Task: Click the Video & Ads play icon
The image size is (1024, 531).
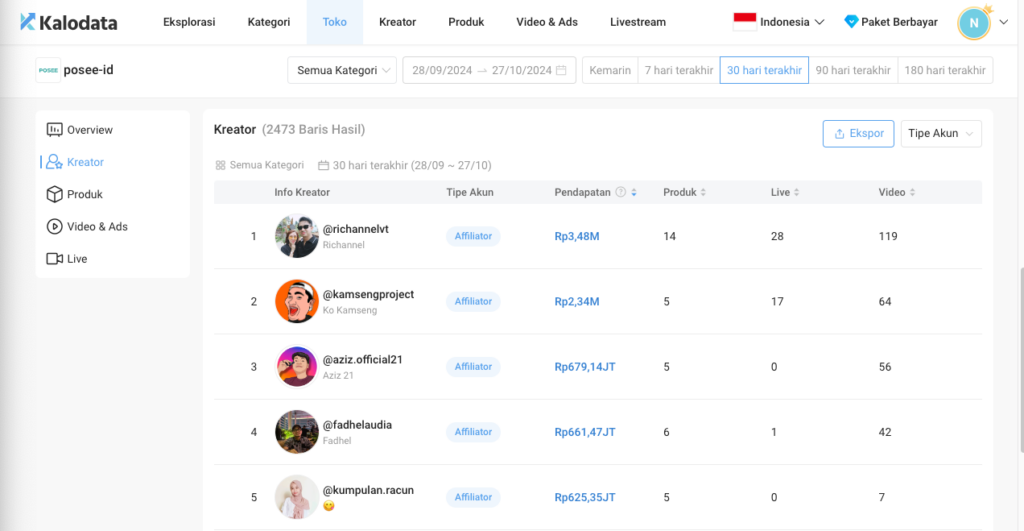Action: (54, 227)
